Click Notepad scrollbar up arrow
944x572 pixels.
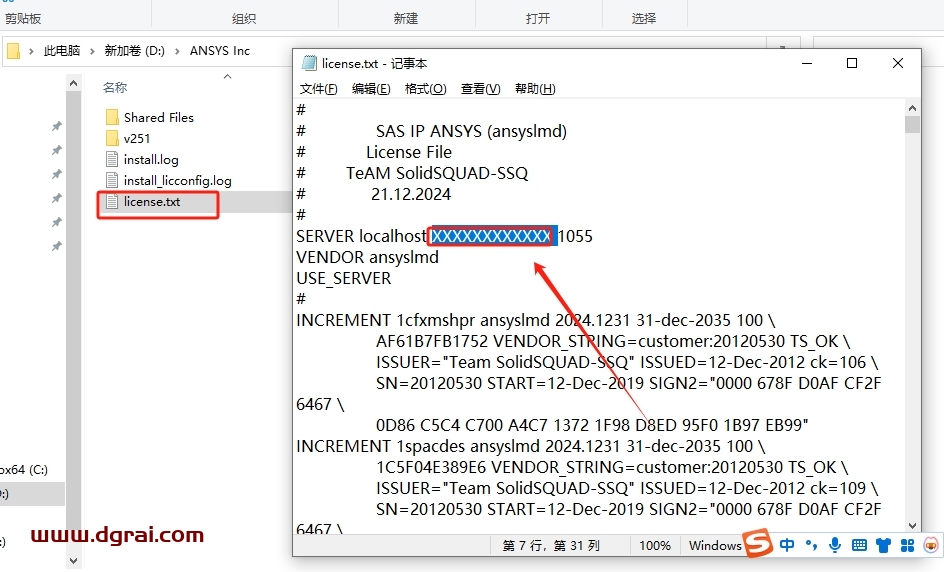[x=912, y=108]
